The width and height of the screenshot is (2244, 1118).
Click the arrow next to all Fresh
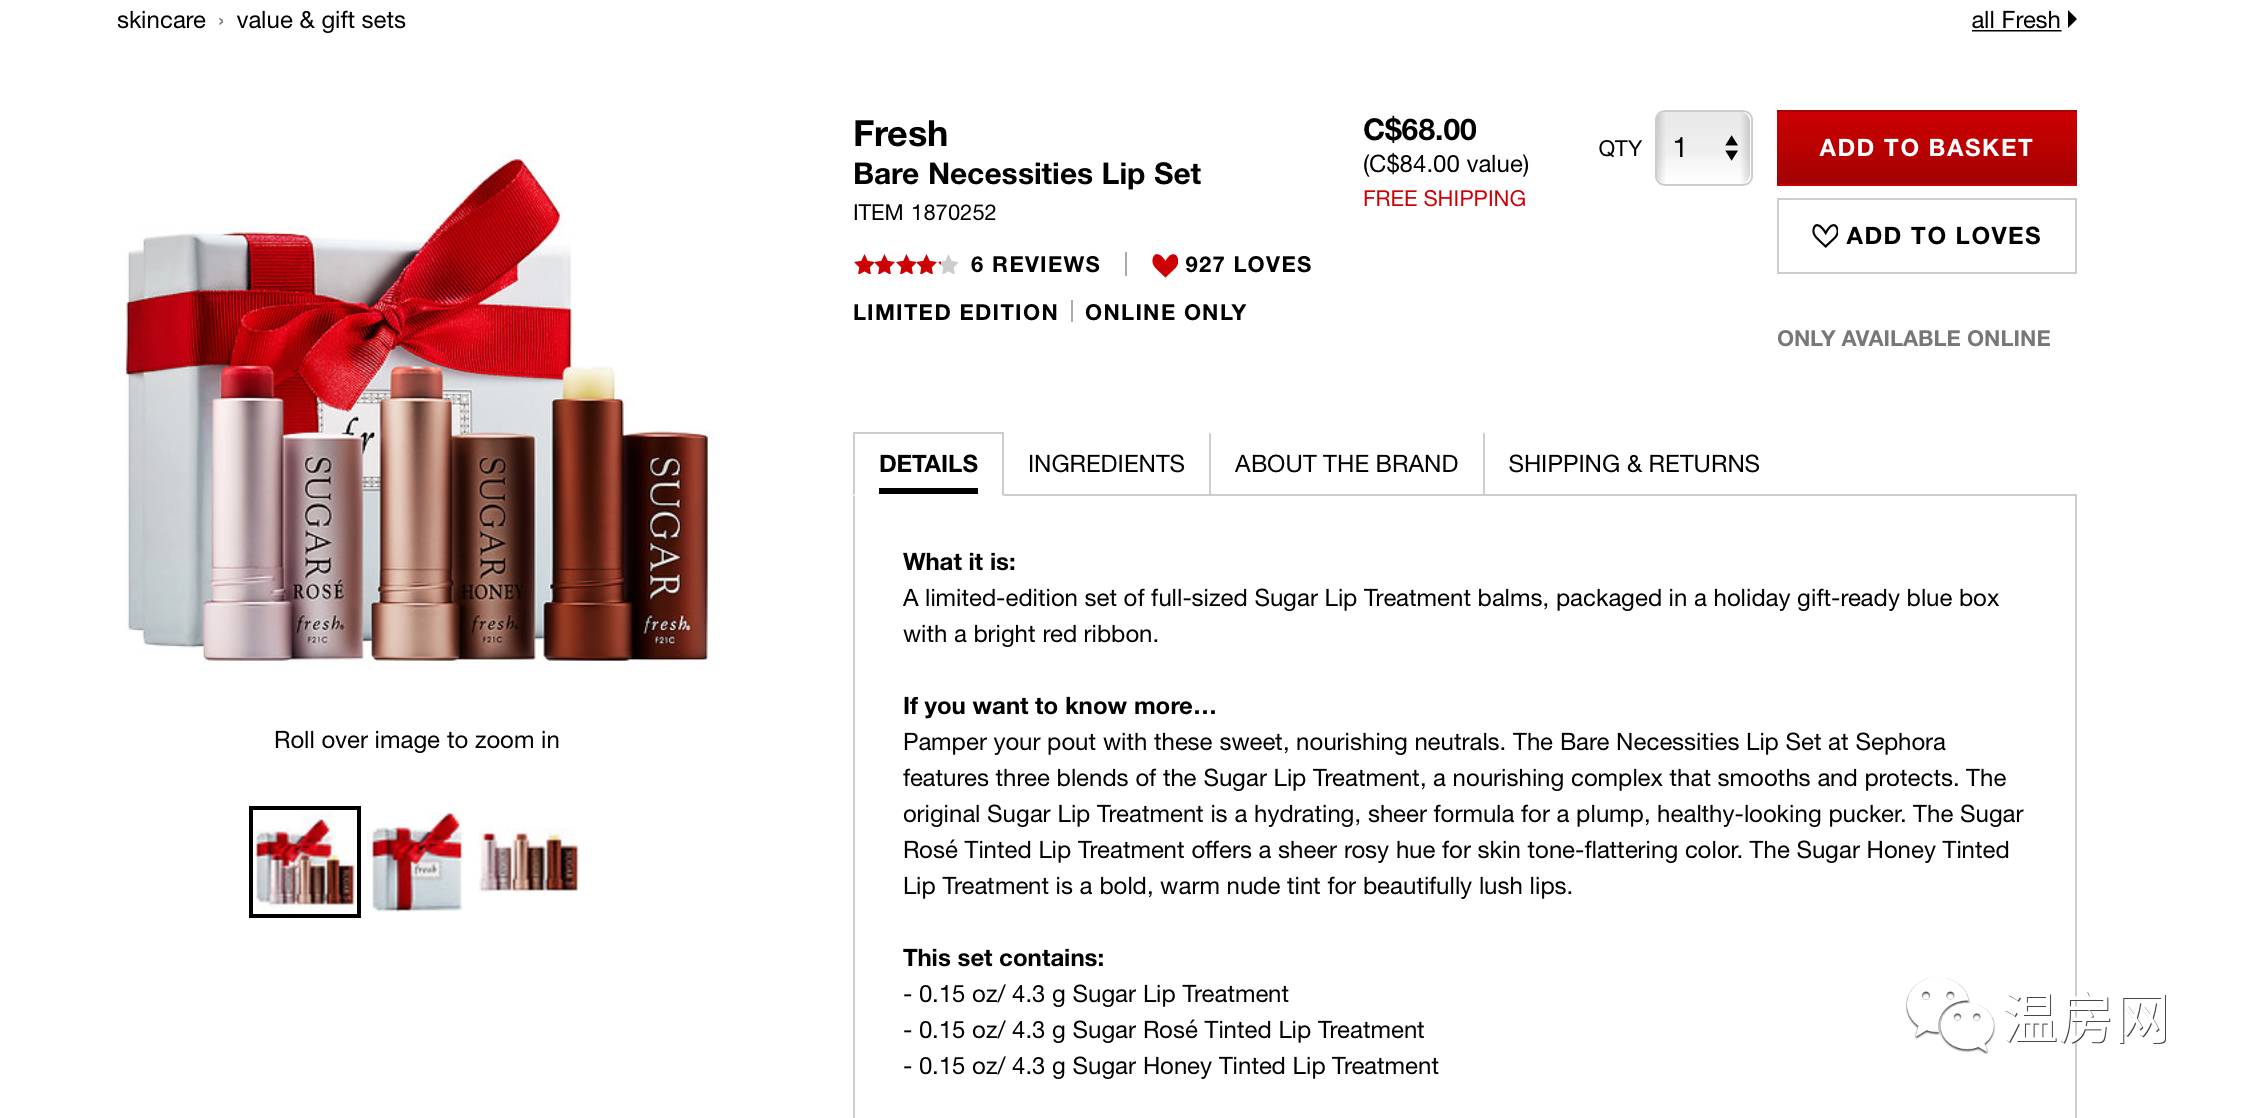tap(2072, 20)
